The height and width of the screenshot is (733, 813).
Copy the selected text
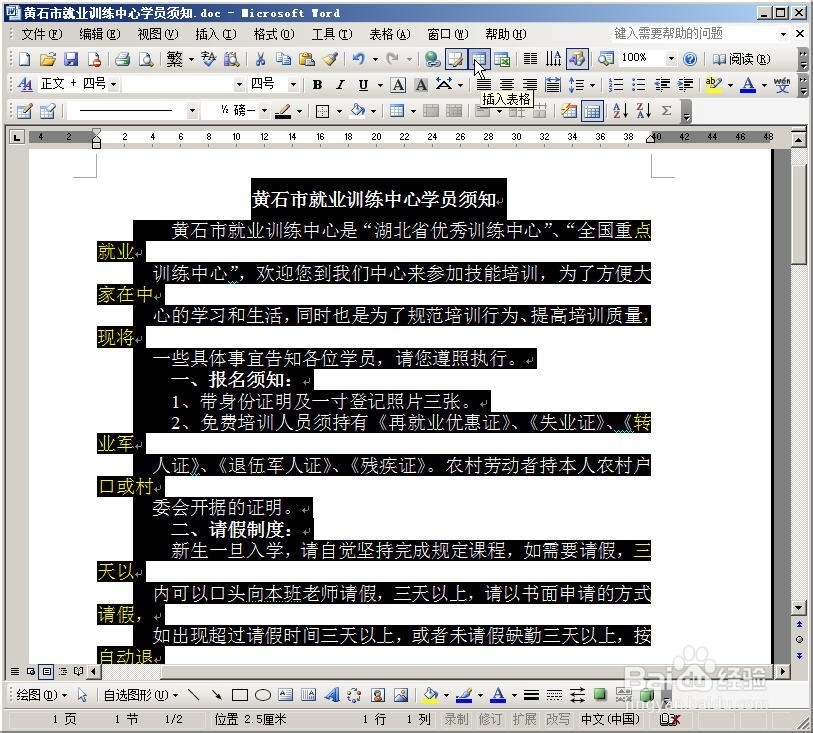click(284, 59)
